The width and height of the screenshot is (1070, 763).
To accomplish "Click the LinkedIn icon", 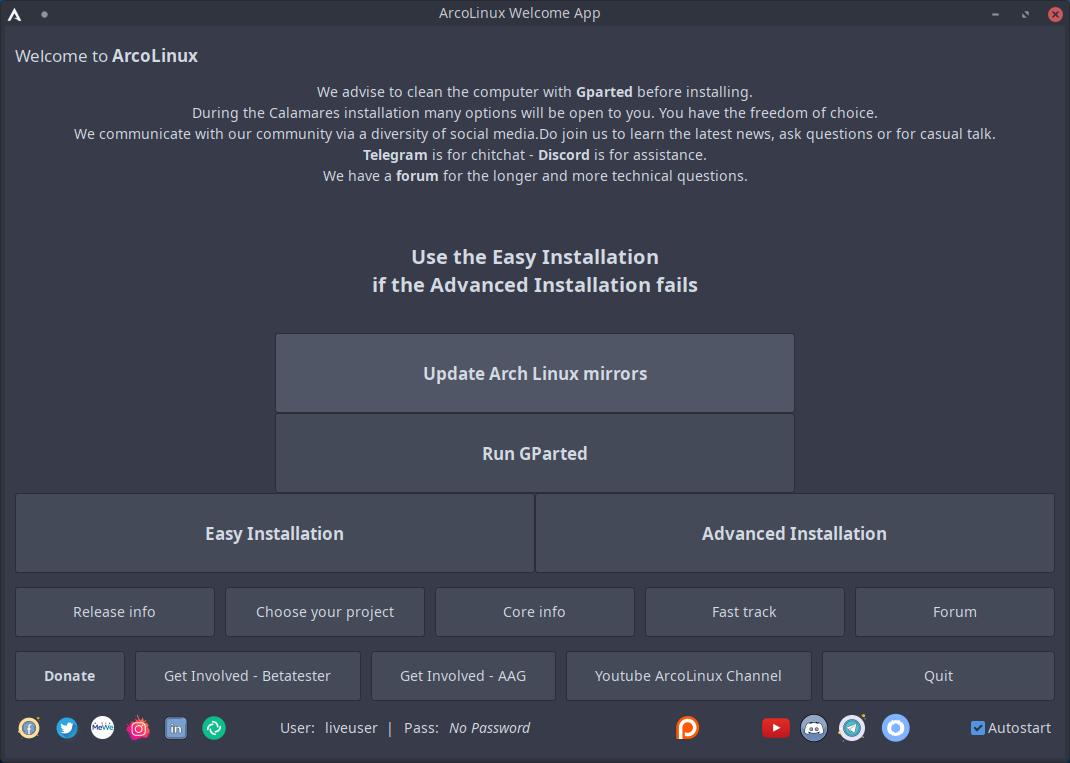I will coord(175,728).
